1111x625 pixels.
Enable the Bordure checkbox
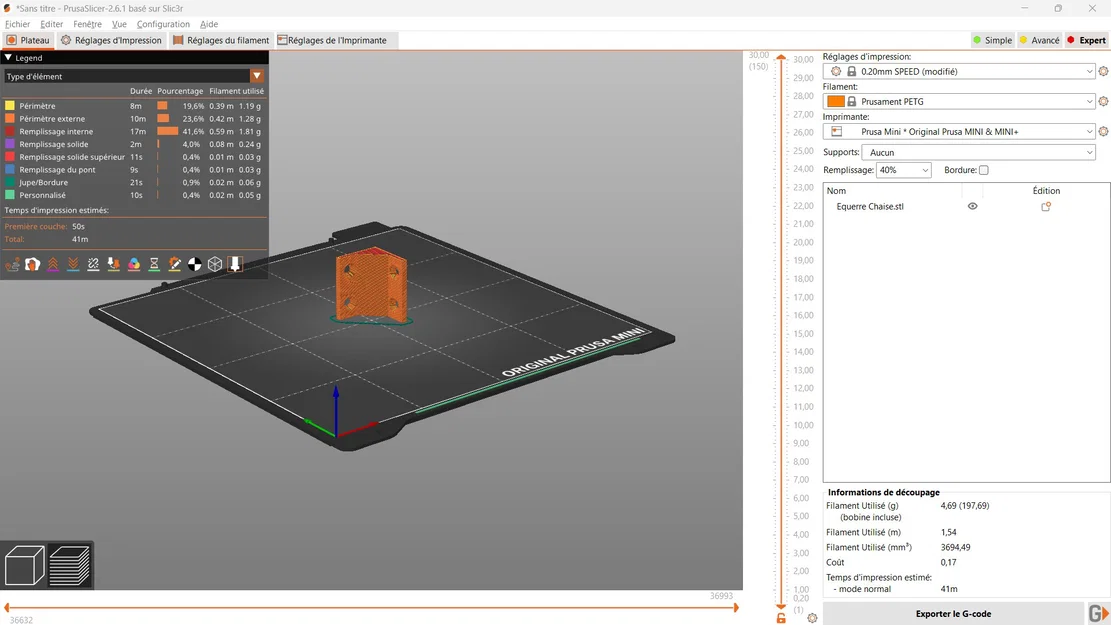coord(983,171)
